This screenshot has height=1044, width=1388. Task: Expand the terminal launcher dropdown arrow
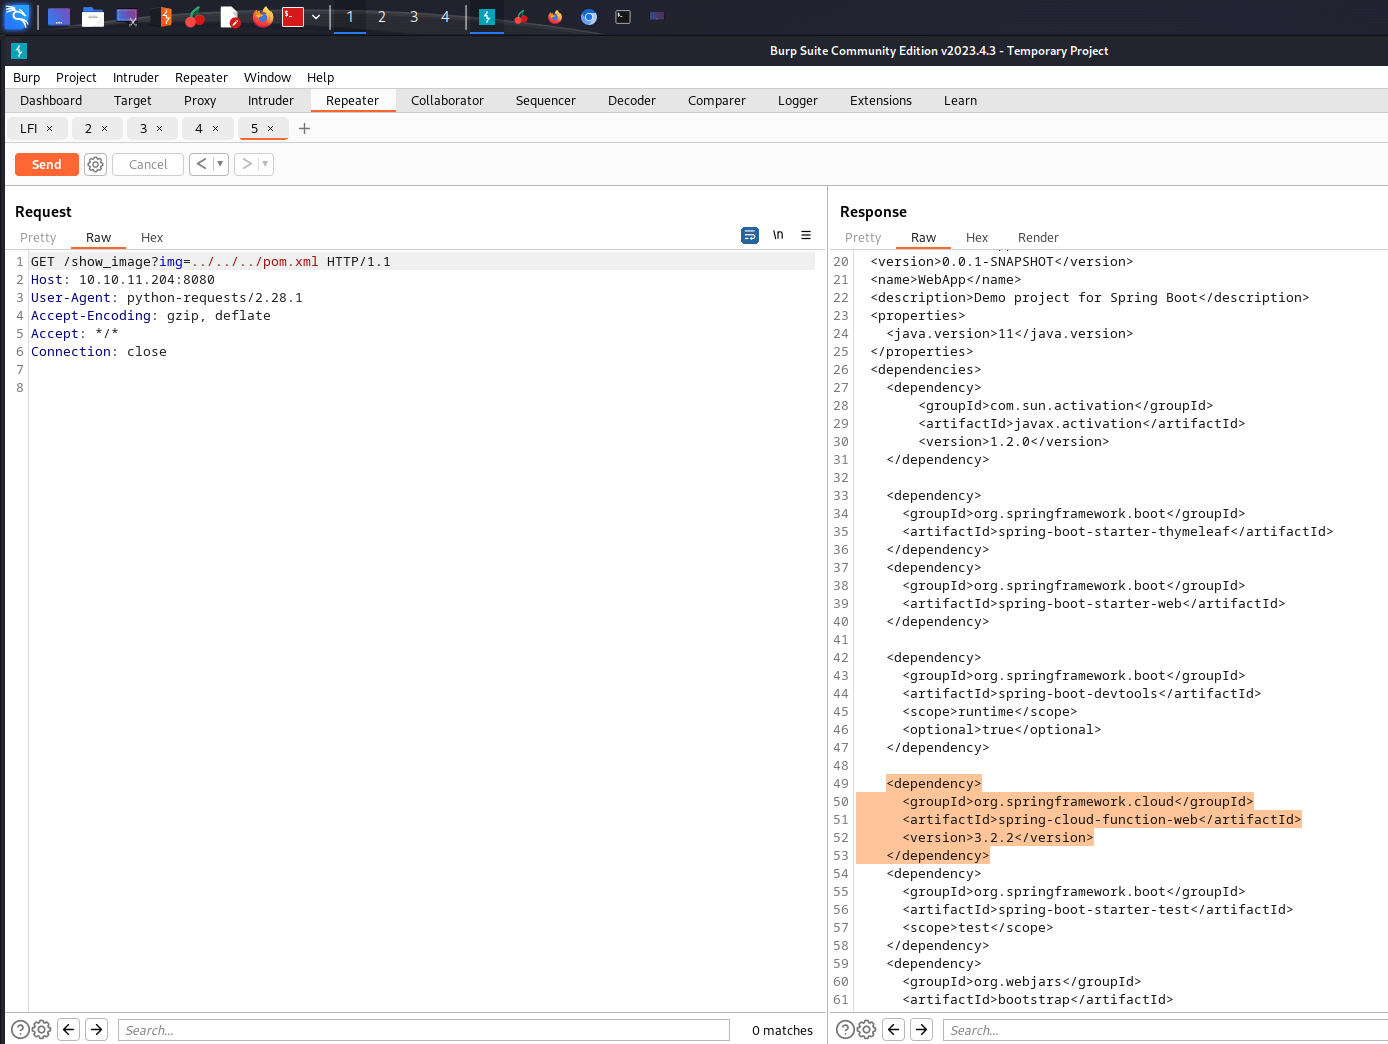coord(316,17)
